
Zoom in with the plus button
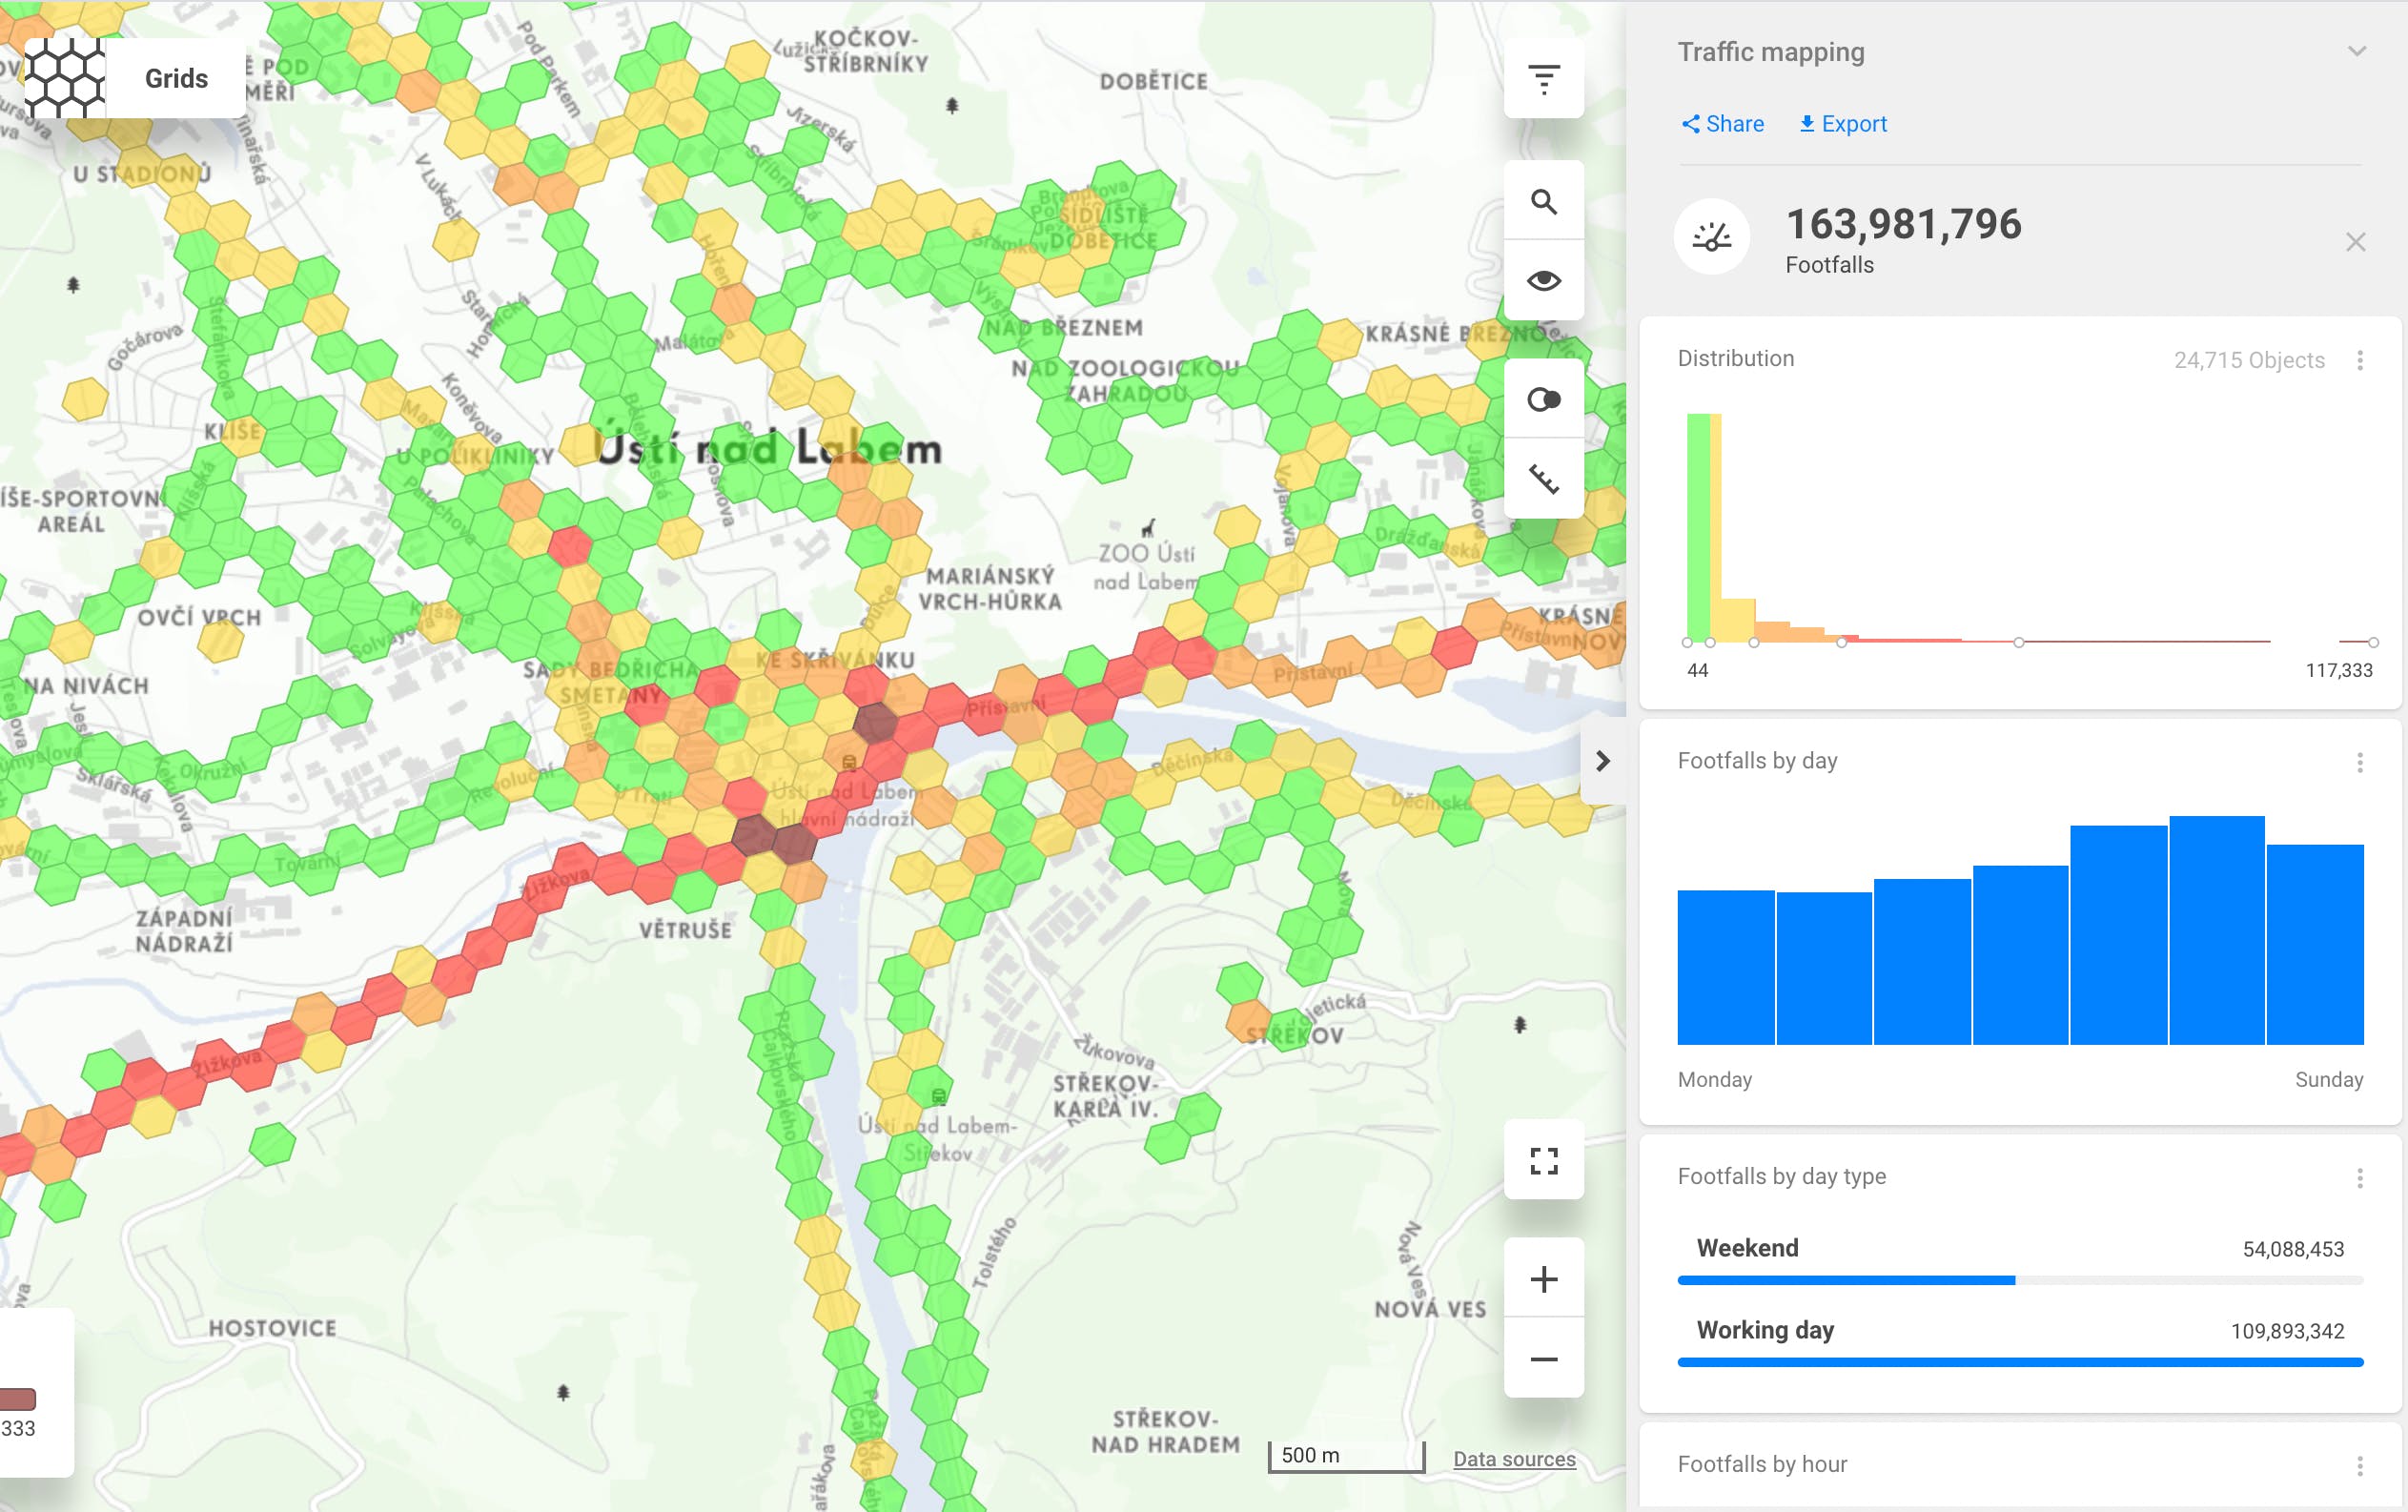pyautogui.click(x=1543, y=1279)
